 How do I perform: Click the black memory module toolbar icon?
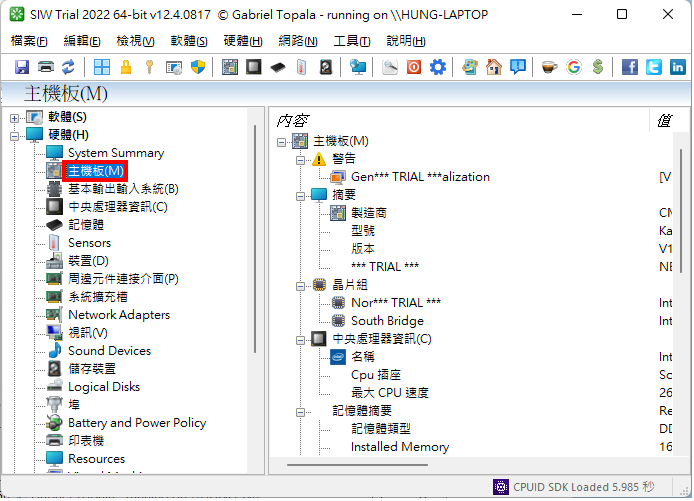[x=278, y=67]
